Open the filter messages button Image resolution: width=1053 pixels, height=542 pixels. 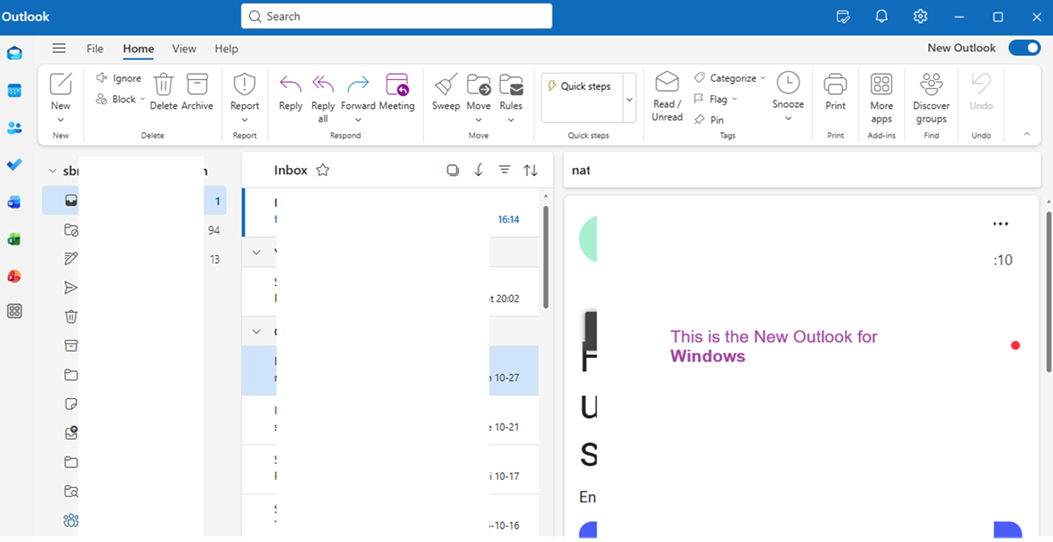(x=505, y=171)
